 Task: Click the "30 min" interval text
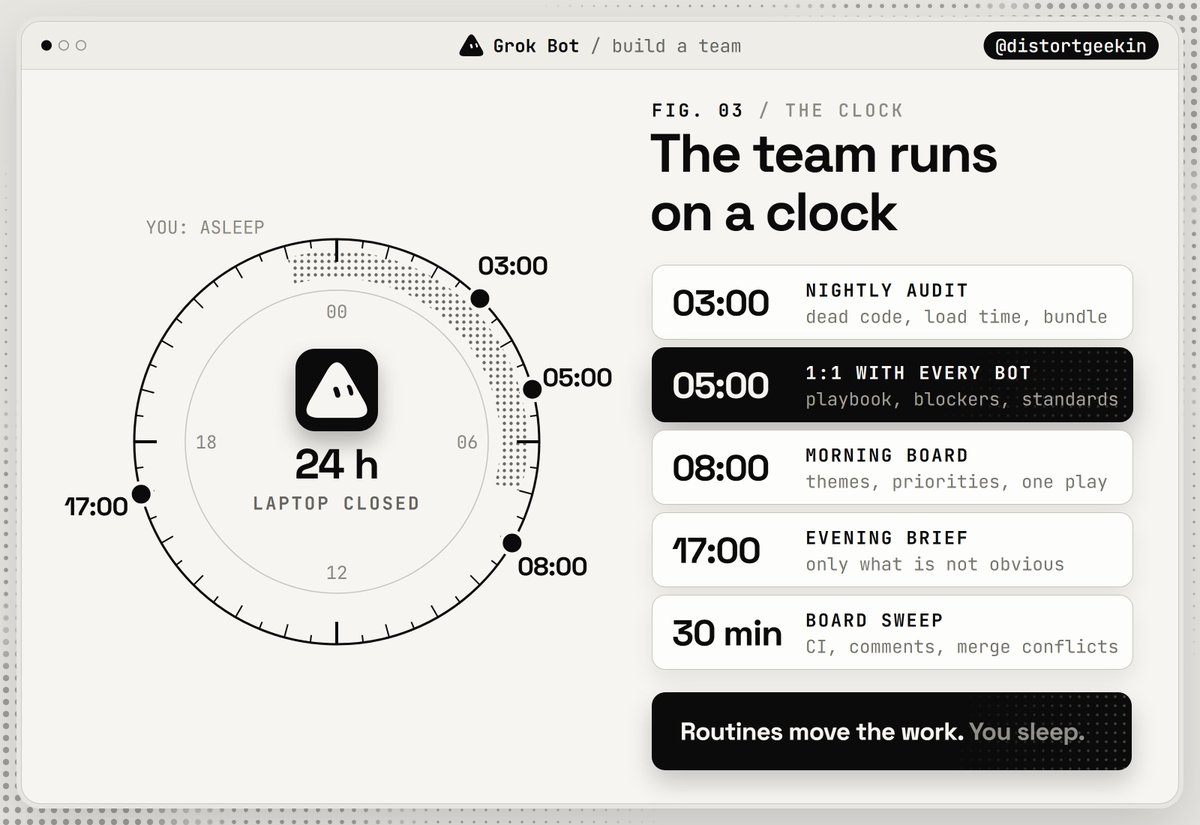pos(727,633)
